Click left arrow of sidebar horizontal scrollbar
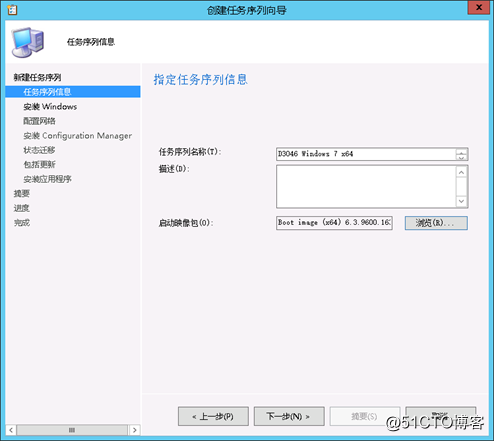 click(11, 430)
